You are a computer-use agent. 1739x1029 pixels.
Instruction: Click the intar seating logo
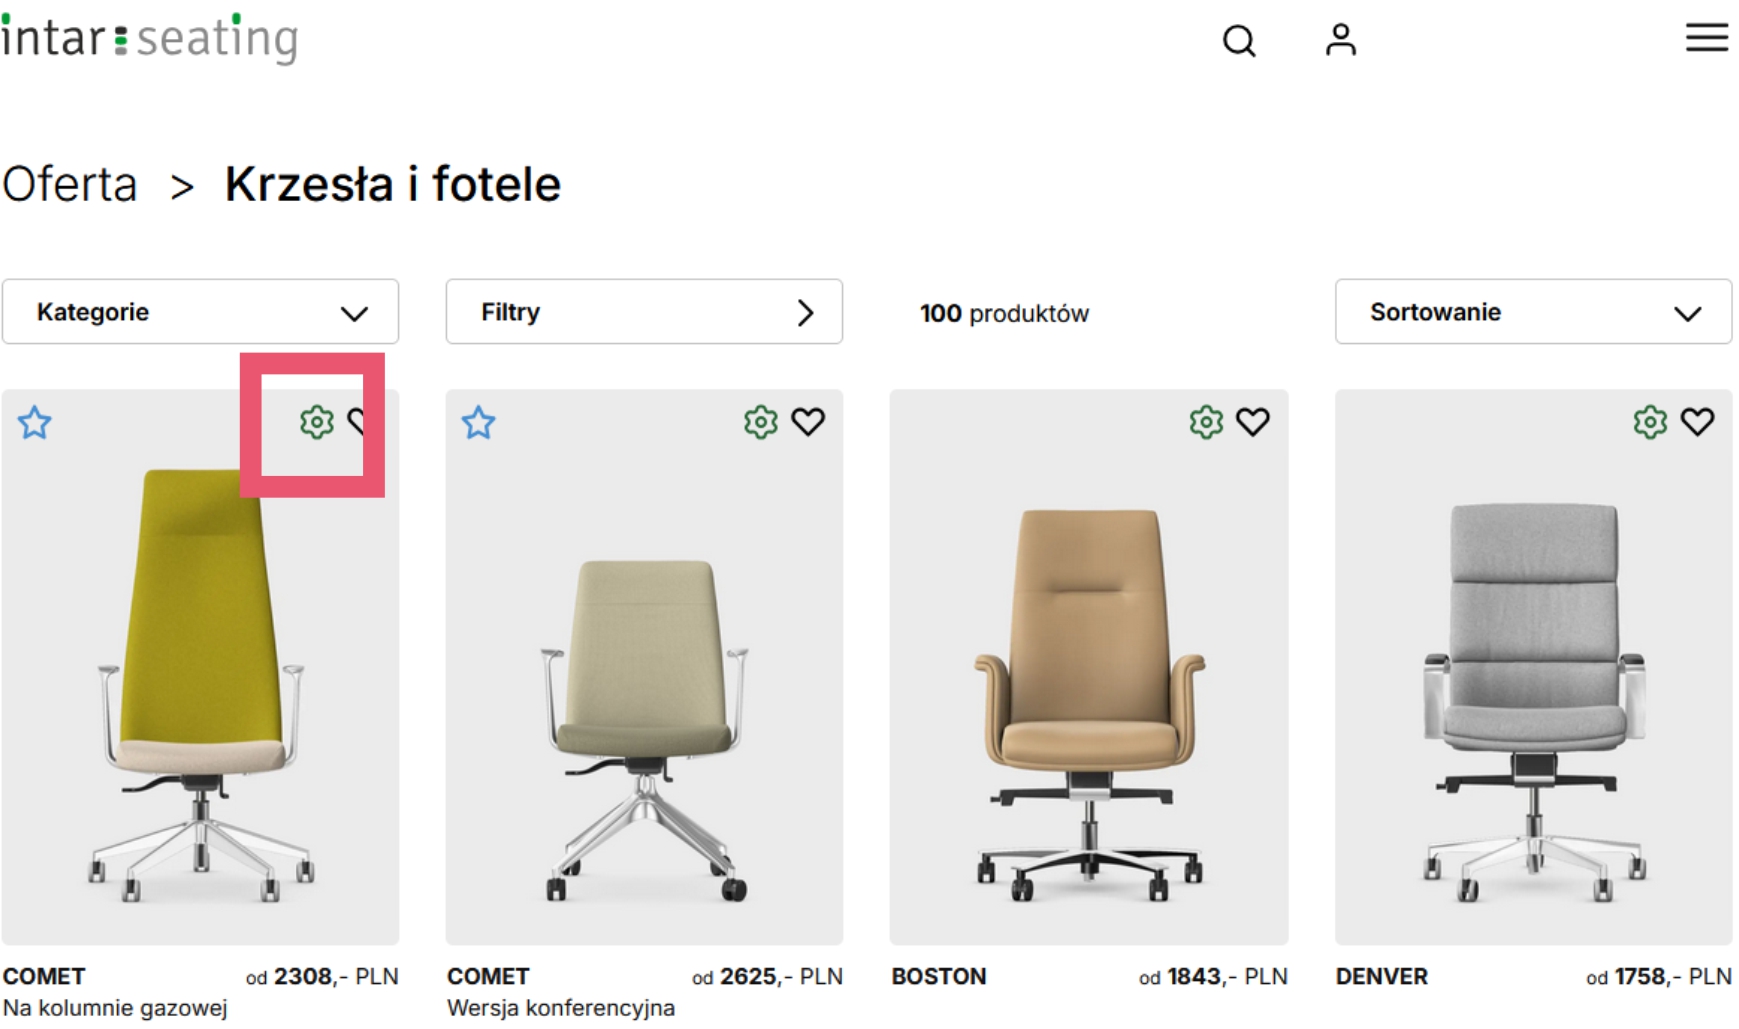click(x=150, y=39)
